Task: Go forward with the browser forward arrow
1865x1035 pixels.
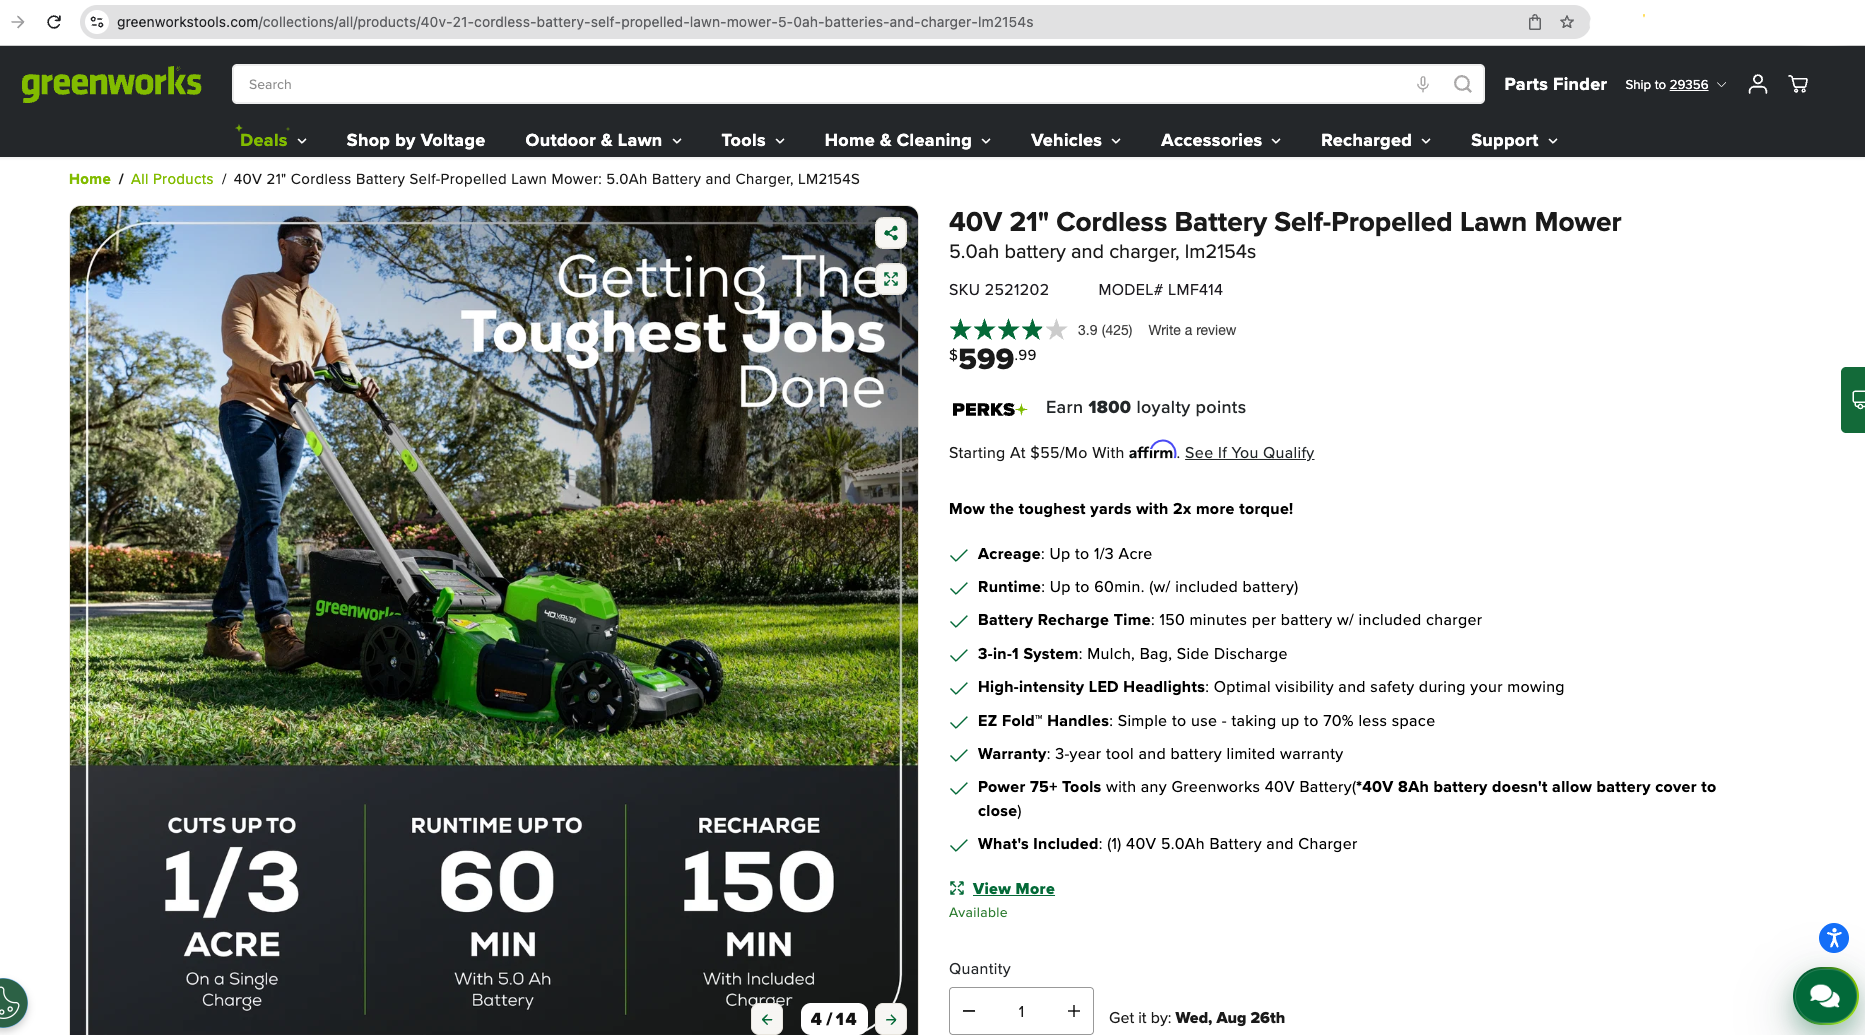Action: (x=18, y=22)
